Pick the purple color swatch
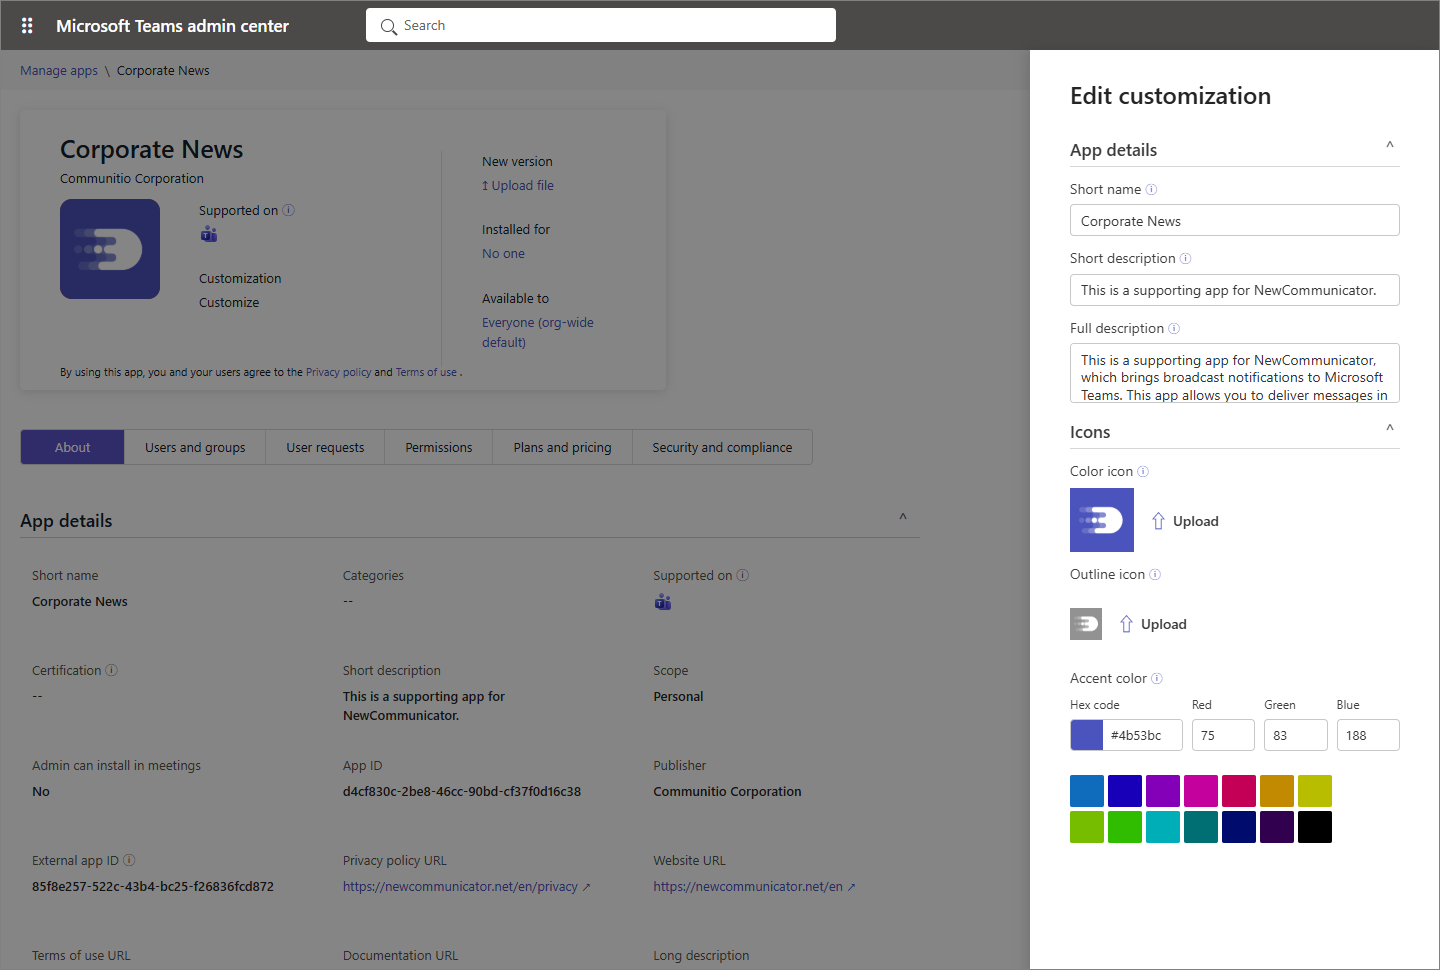1440x970 pixels. [x=1163, y=791]
